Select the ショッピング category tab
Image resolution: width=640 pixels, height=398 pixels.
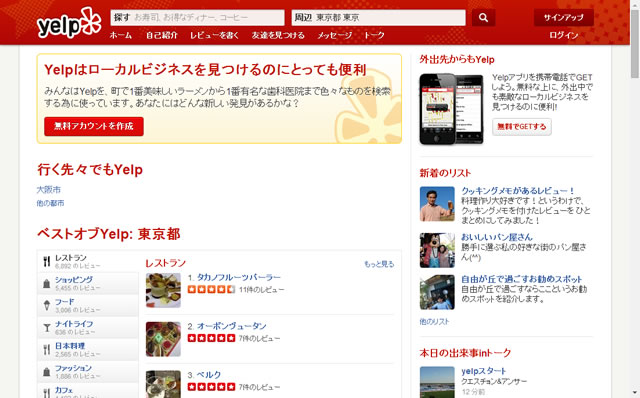click(x=88, y=283)
